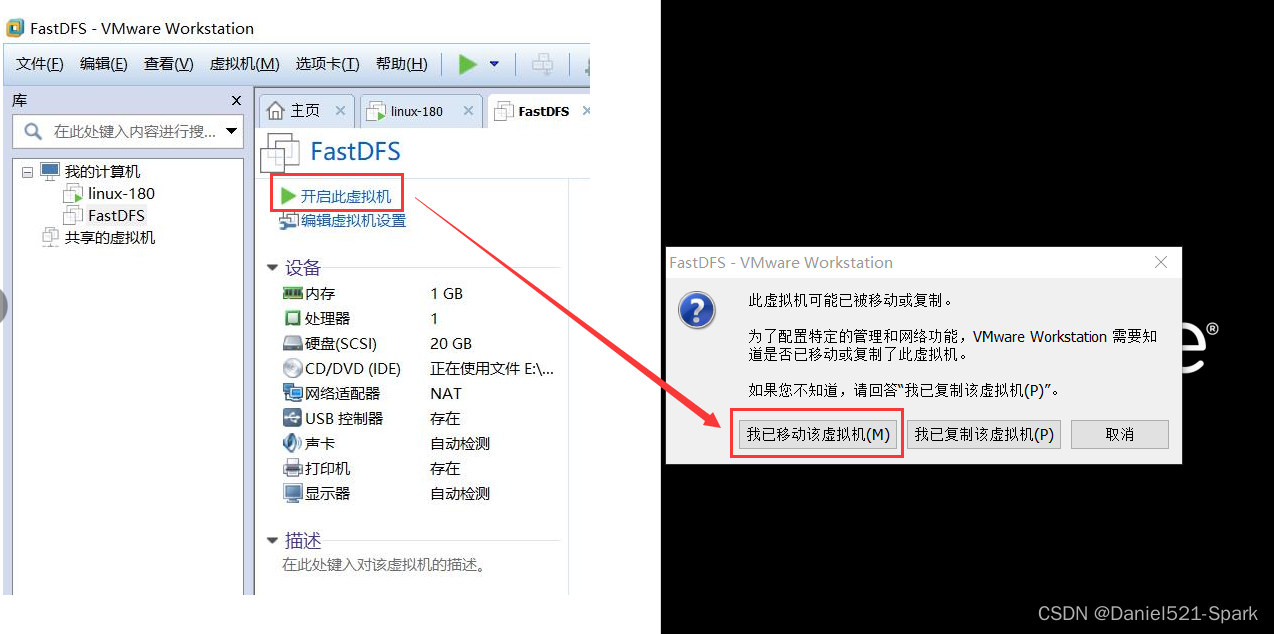
Task: Click the CD/DVD (IDE) disc icon
Action: click(x=293, y=369)
